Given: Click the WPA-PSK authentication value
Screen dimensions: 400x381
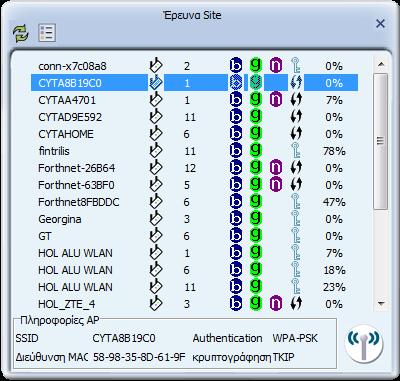Looking at the screenshot, I should click(x=295, y=338).
